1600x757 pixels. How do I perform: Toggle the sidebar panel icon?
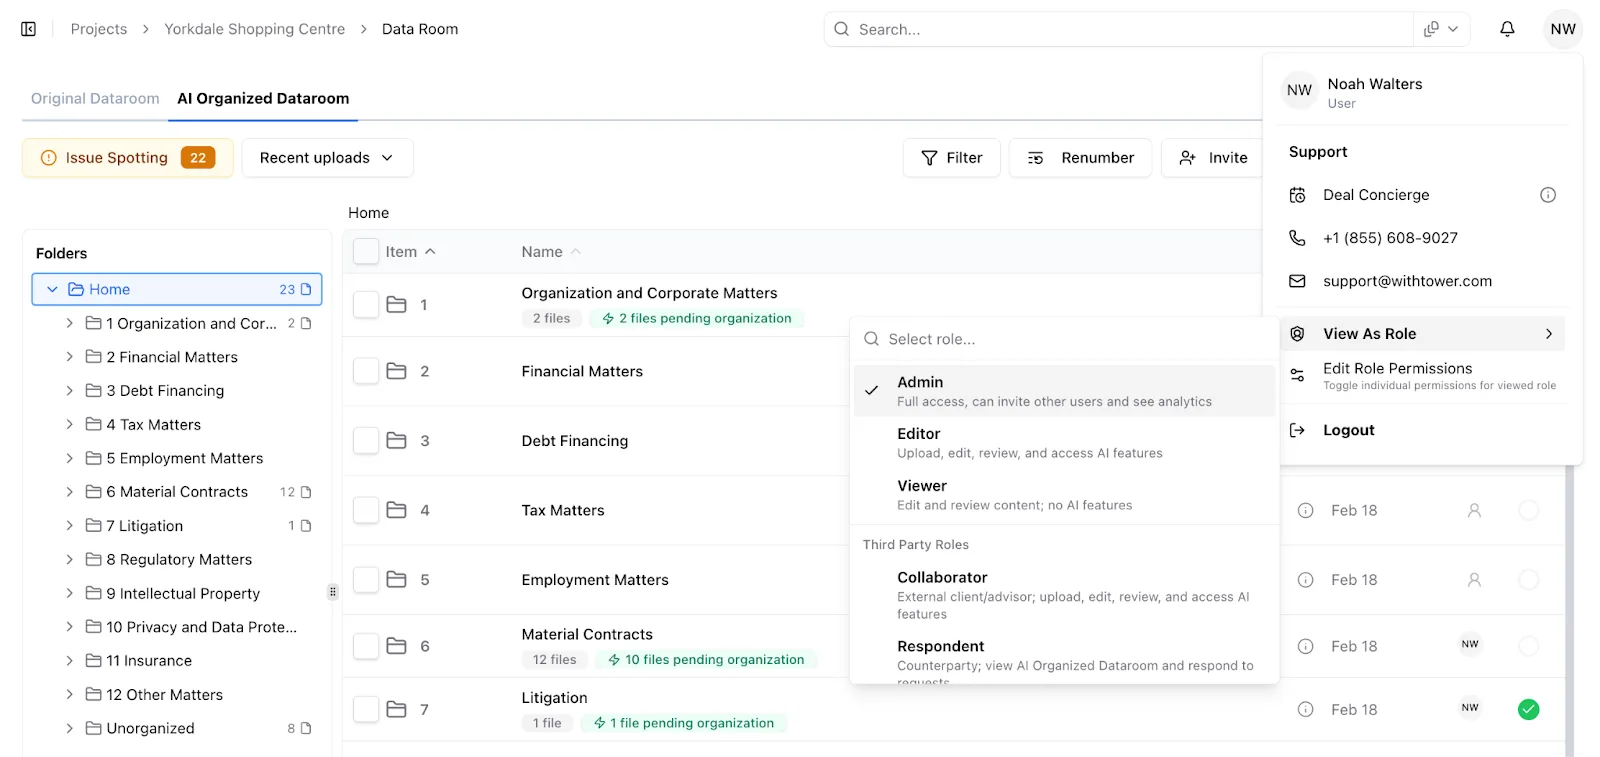[x=29, y=29]
